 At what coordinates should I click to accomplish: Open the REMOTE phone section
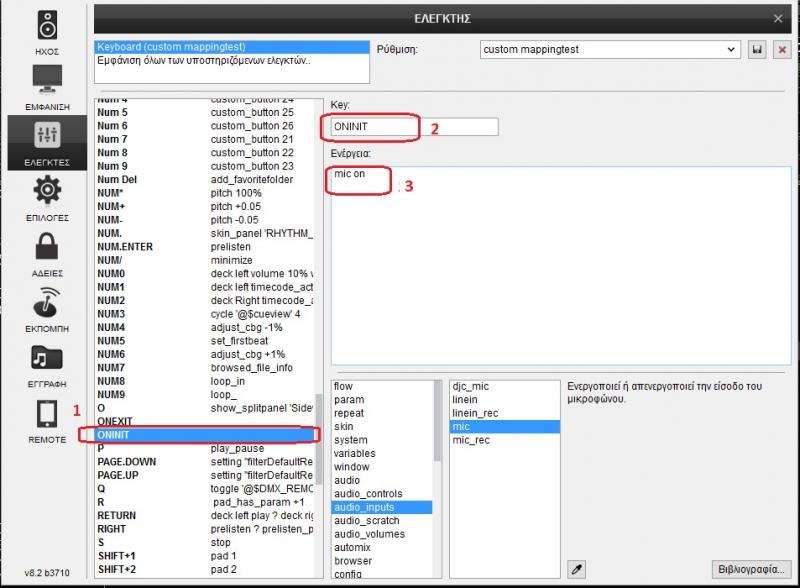[x=46, y=418]
